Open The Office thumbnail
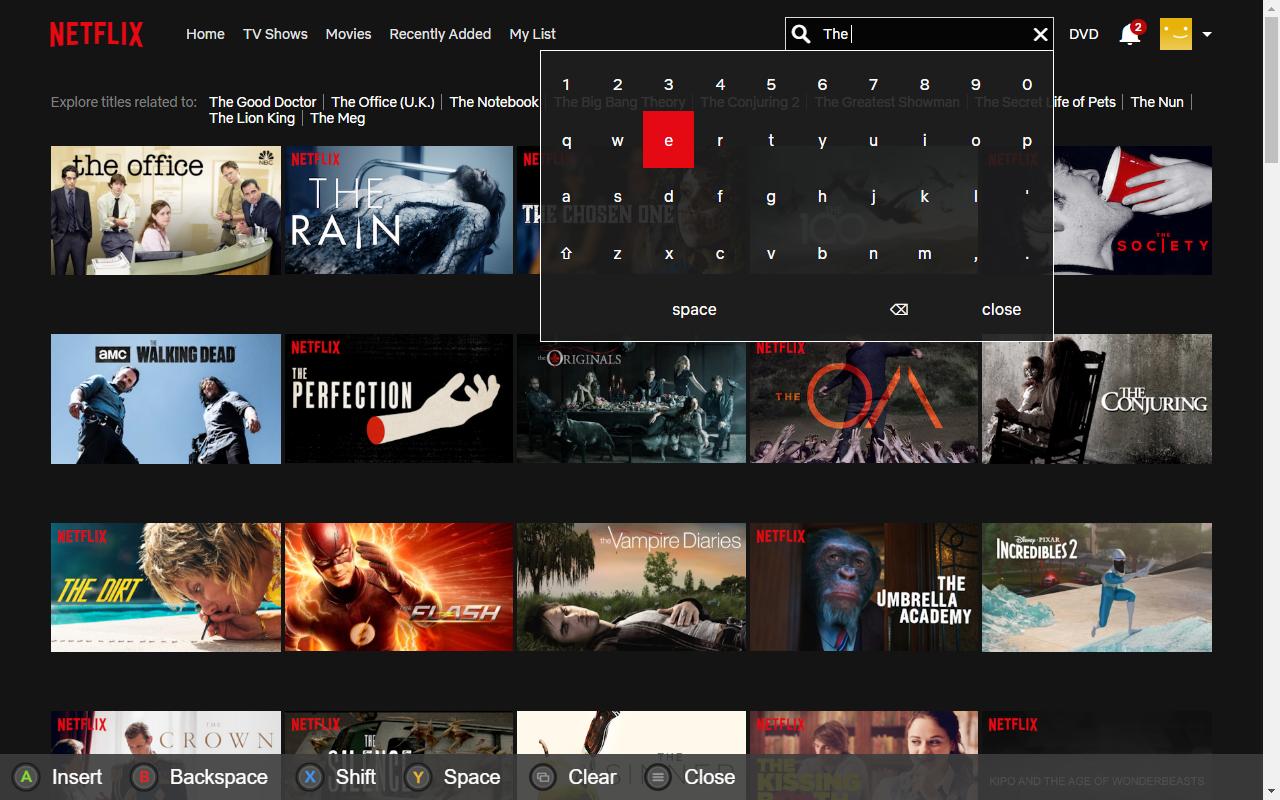The image size is (1280, 800). click(166, 210)
